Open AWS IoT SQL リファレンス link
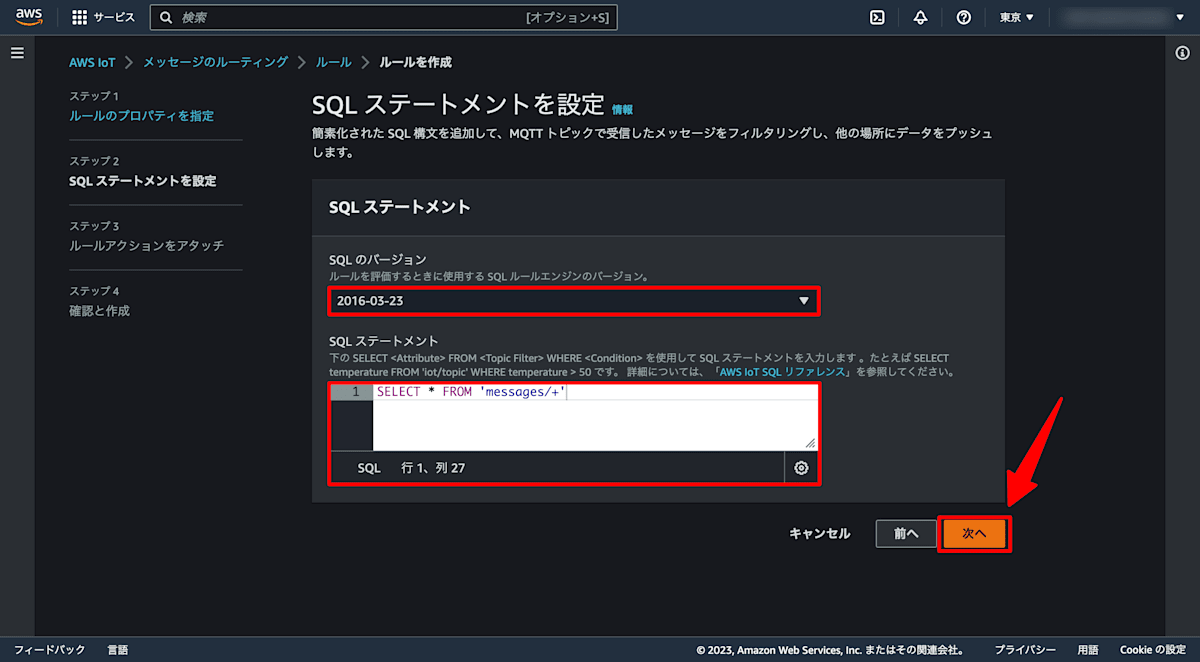Image resolution: width=1200 pixels, height=662 pixels. [785, 372]
